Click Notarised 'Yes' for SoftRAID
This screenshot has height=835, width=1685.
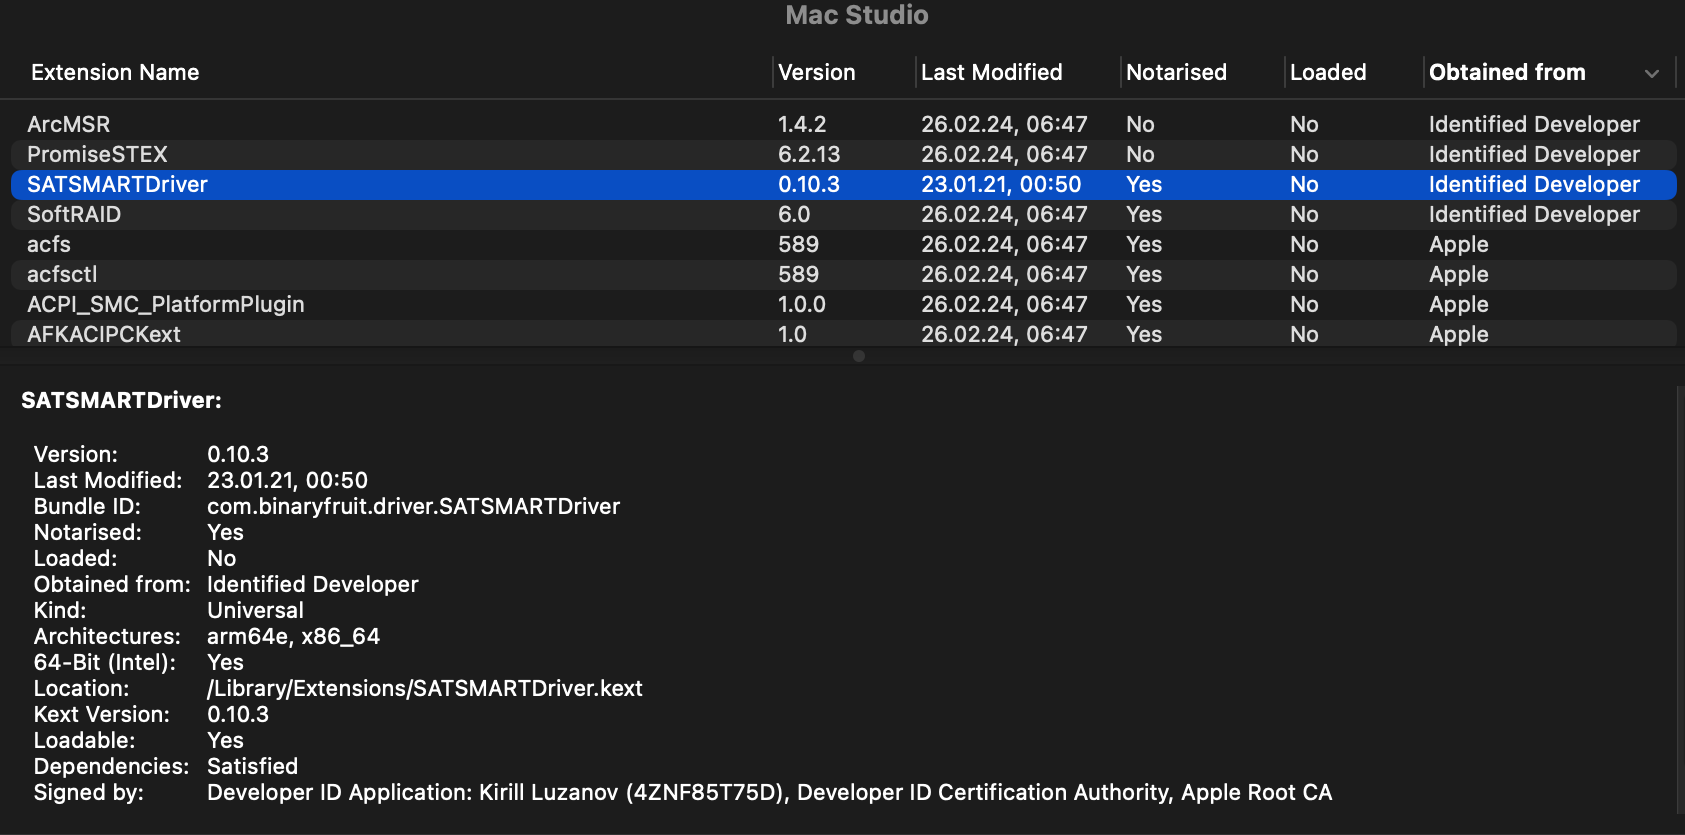click(x=1144, y=215)
